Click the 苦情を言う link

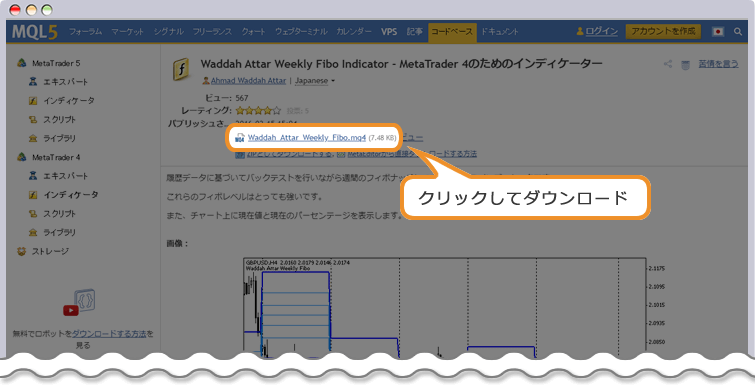point(718,64)
